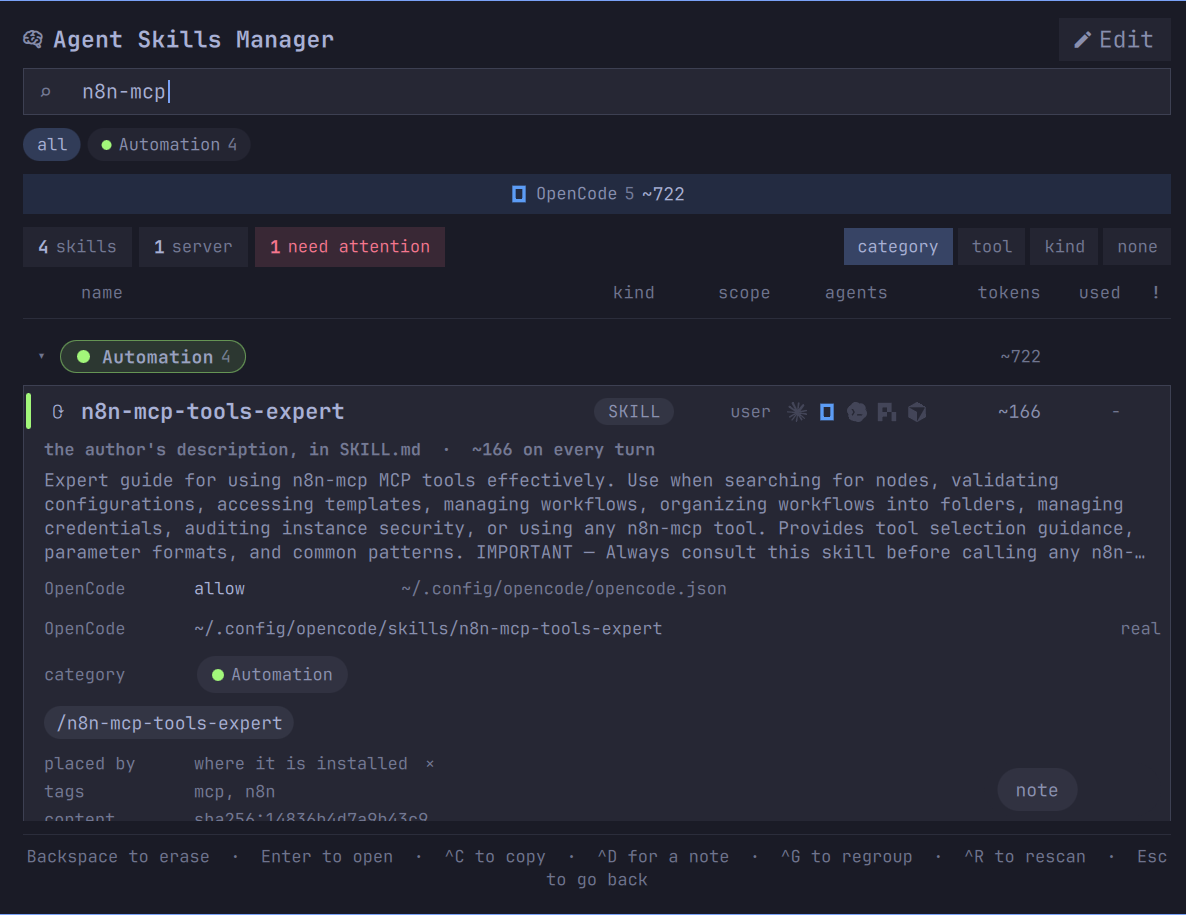Click the terminal-blob agent icon in skill row

[x=857, y=412]
